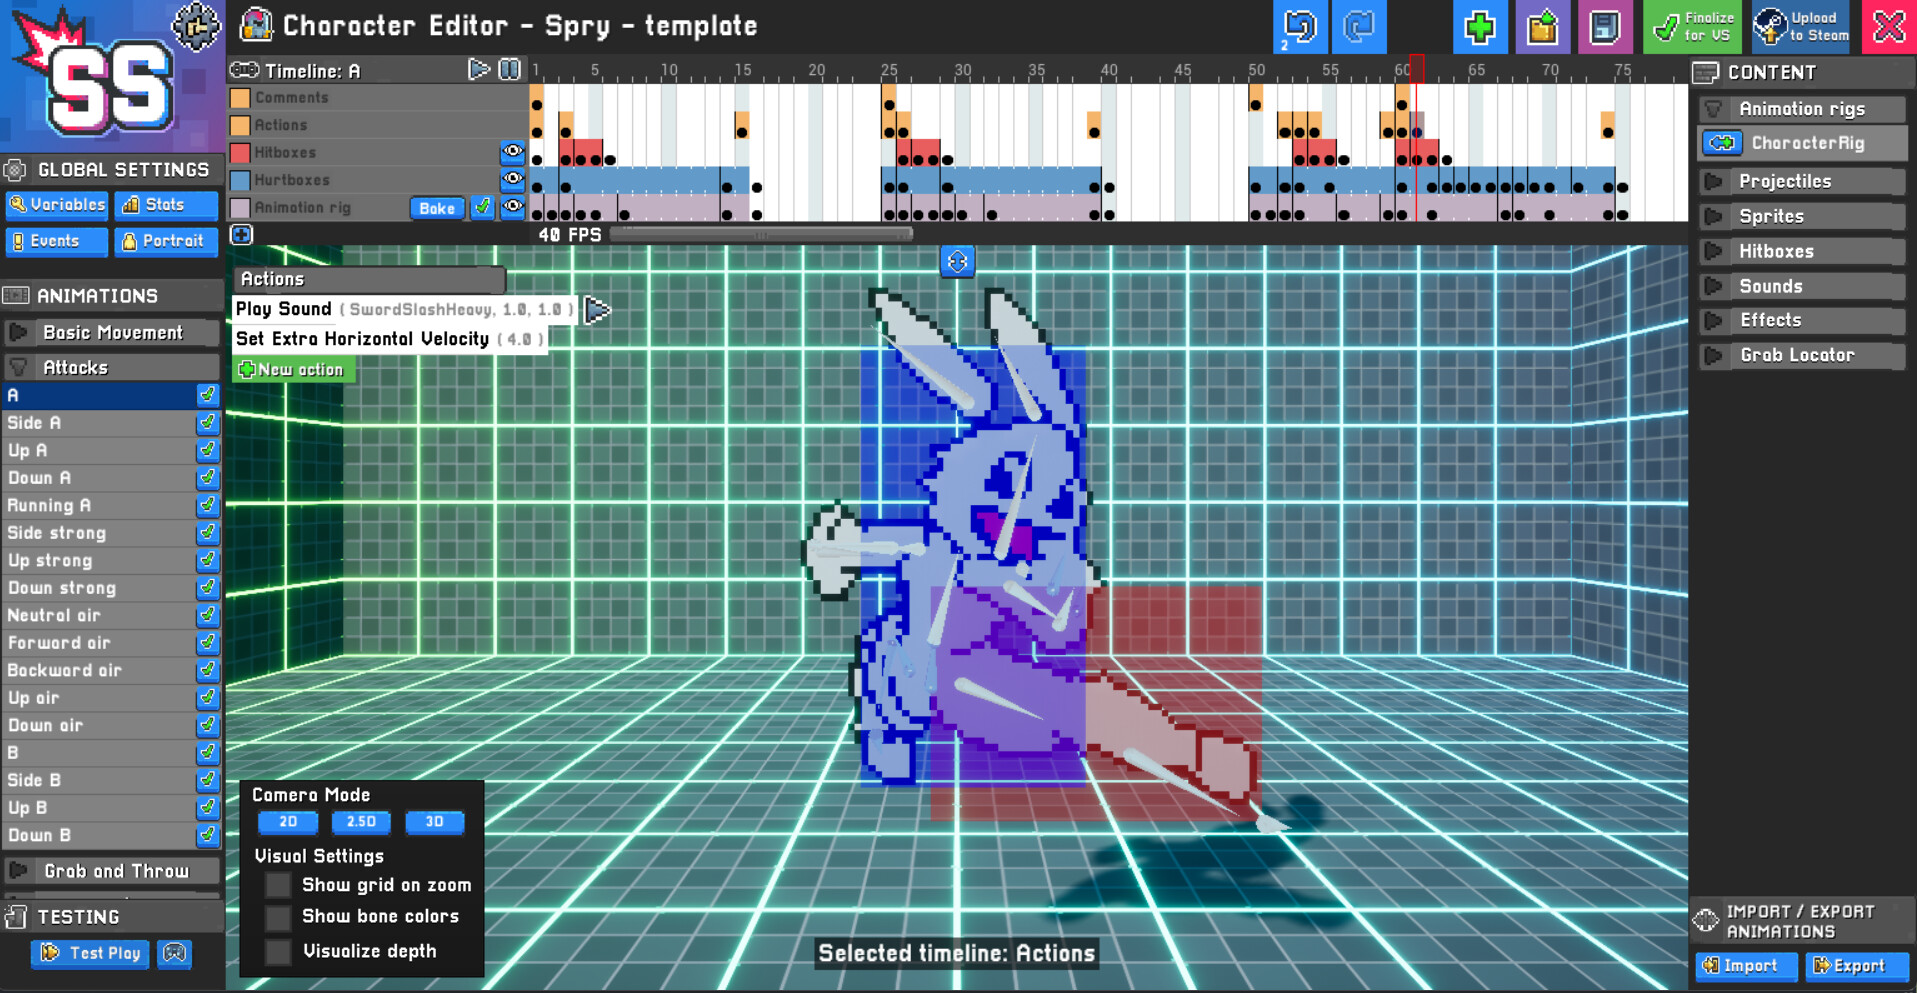Hide the Hitboxes track with its eye toggle
The height and width of the screenshot is (993, 1917).
[x=513, y=152]
